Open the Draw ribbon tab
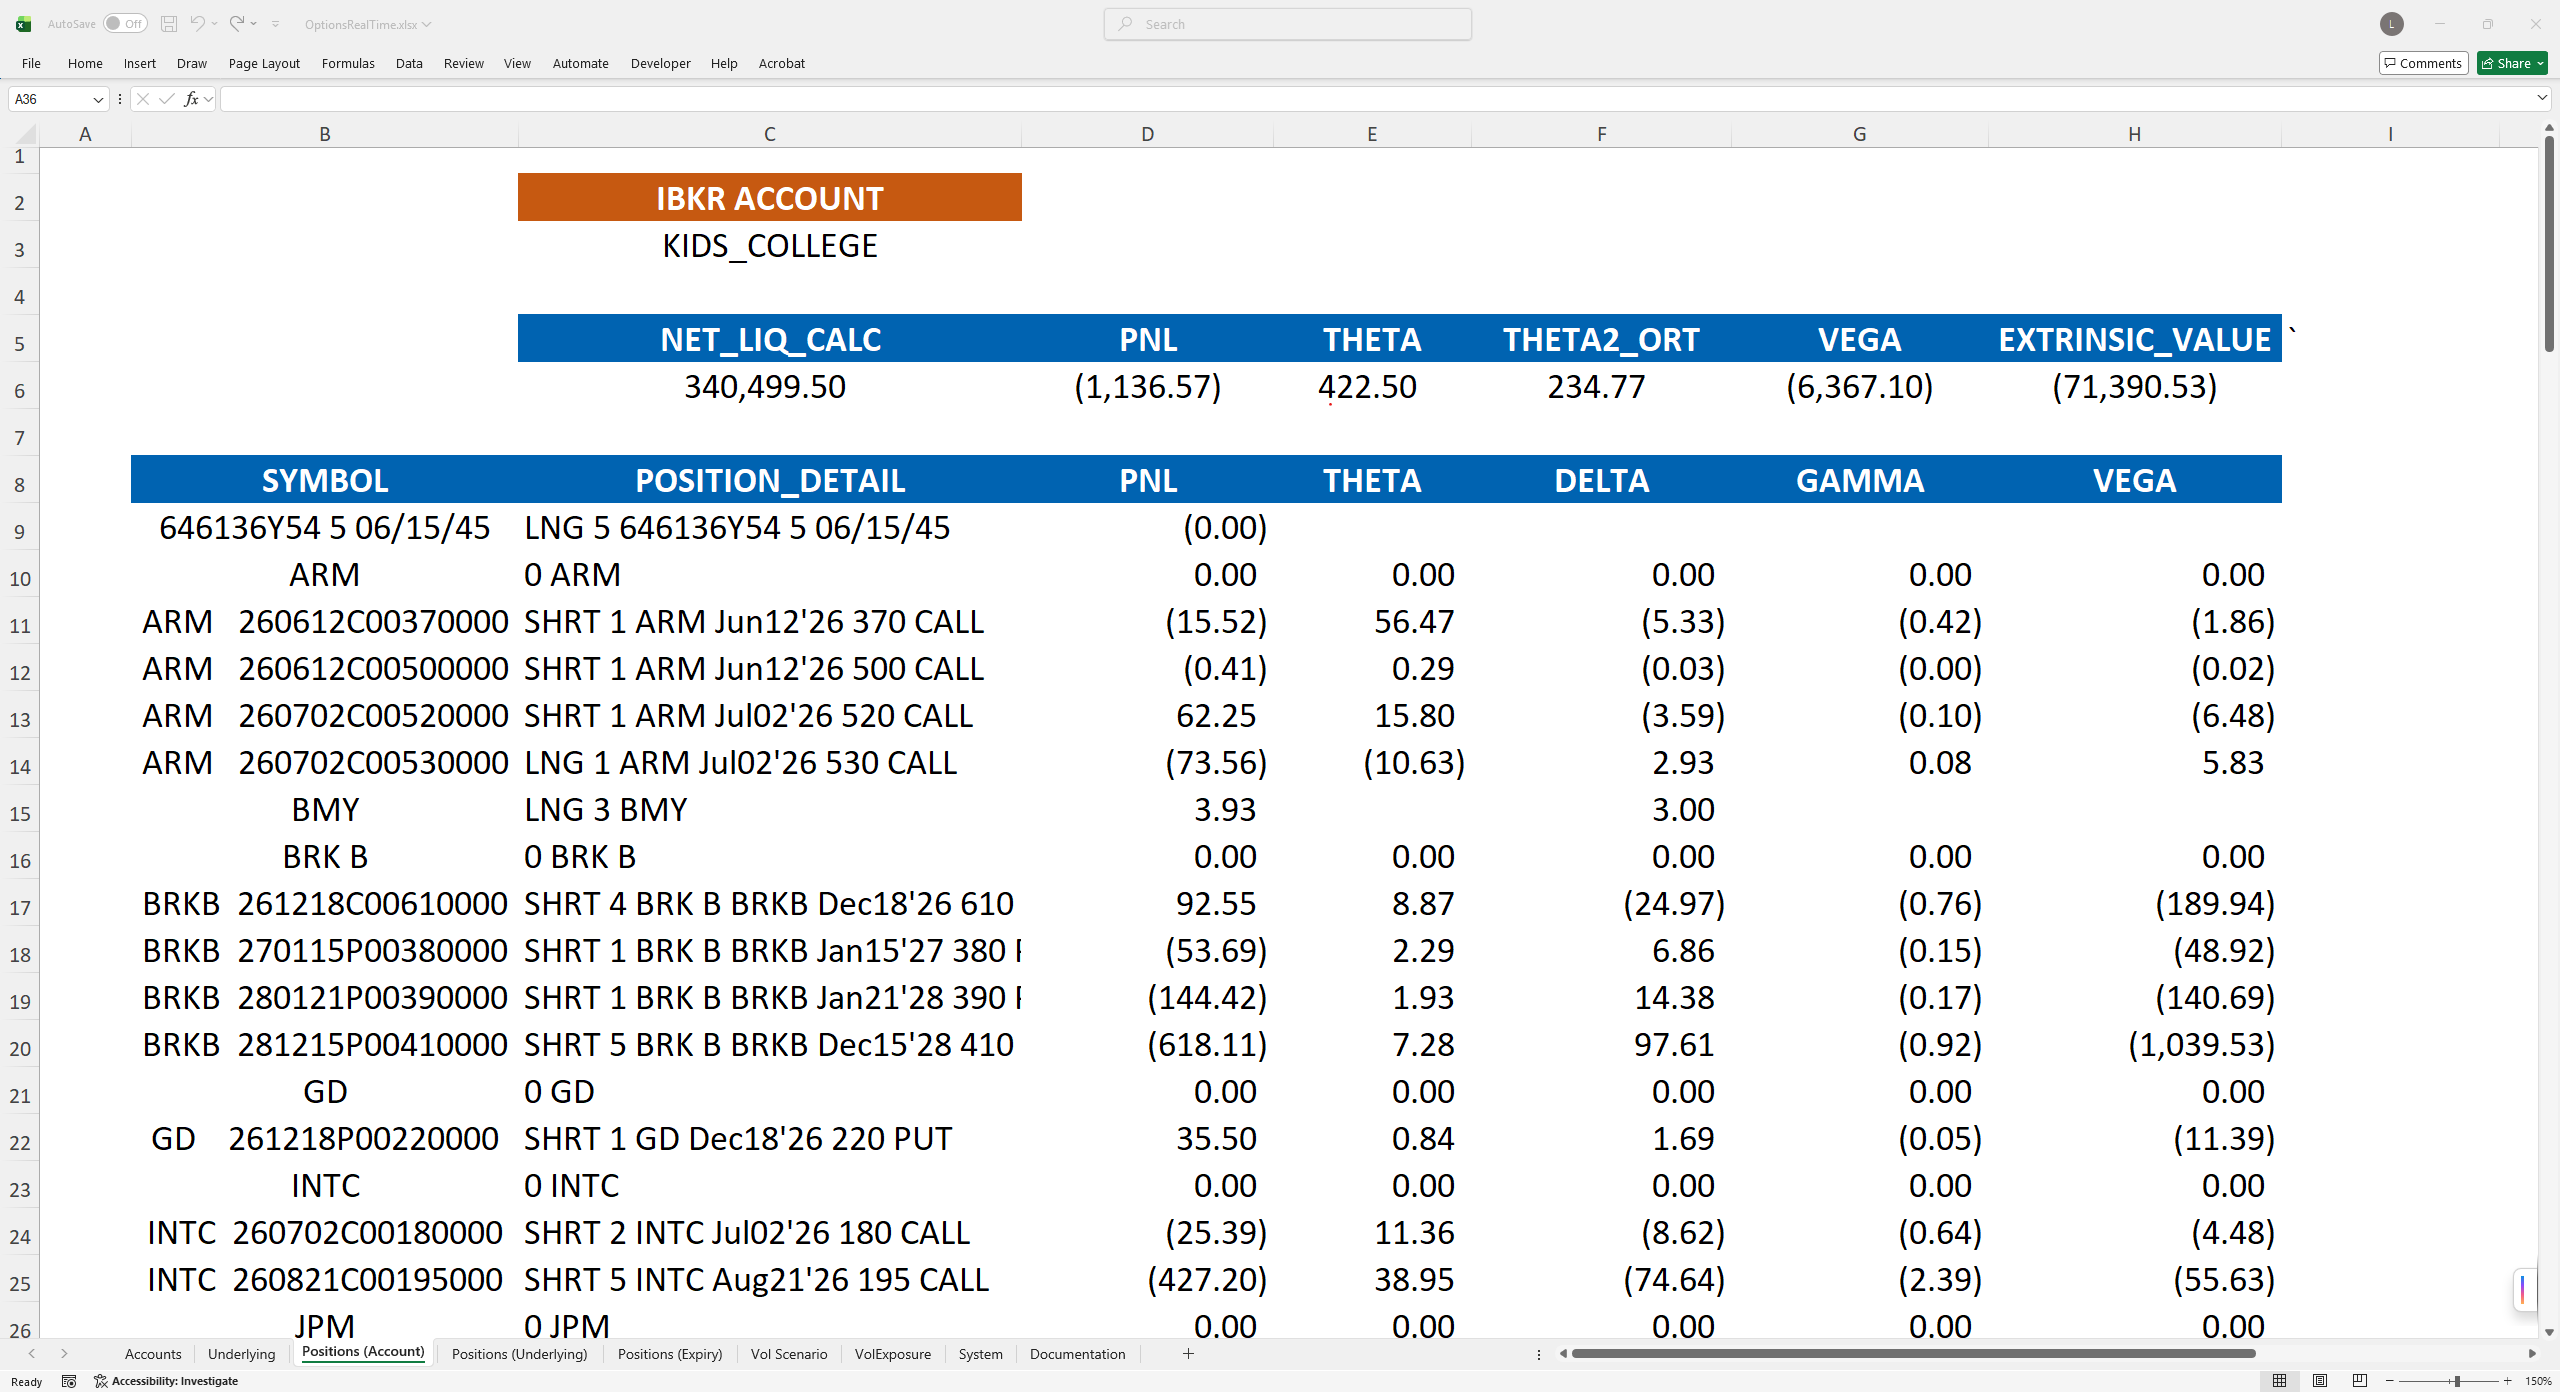 (191, 63)
